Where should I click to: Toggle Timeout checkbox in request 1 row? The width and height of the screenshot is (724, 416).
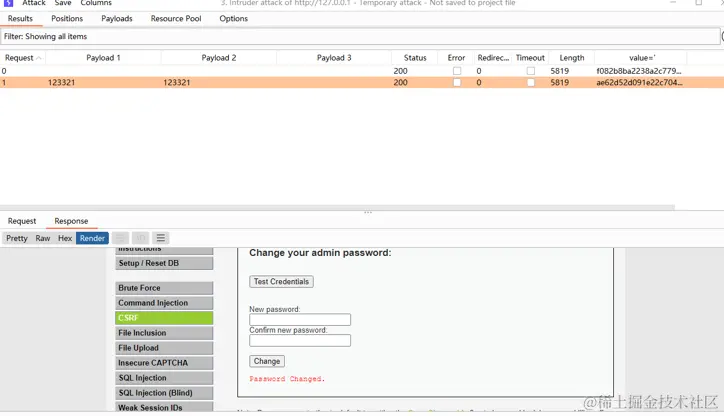(531, 83)
